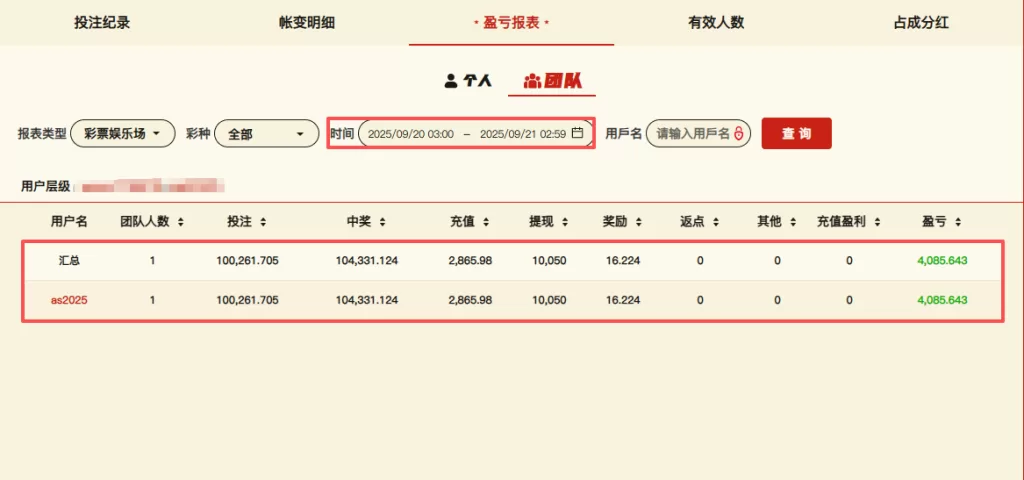Open the 时间 date range picker

[x=466, y=133]
